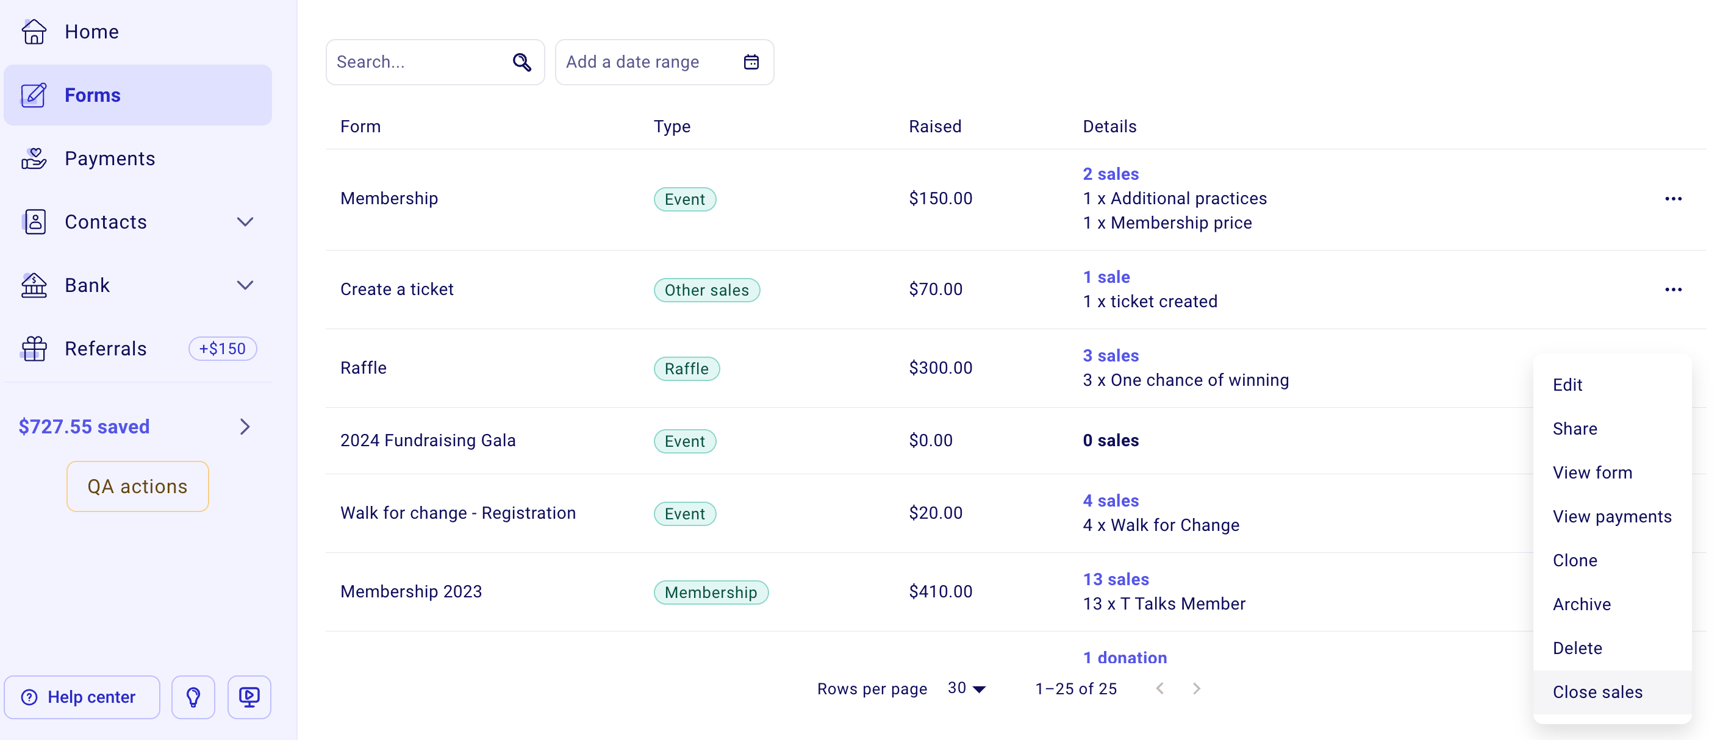Select Clone from the context menu
1720x740 pixels.
1575,560
